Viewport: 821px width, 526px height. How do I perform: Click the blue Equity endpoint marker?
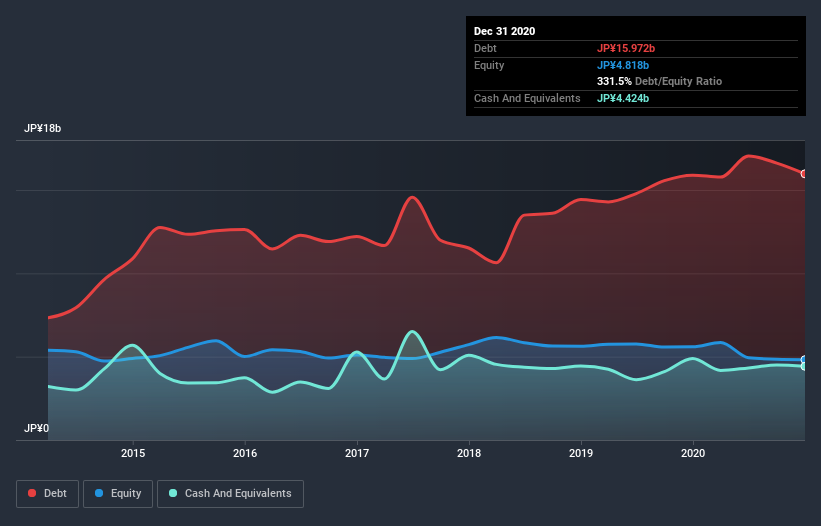pos(804,360)
